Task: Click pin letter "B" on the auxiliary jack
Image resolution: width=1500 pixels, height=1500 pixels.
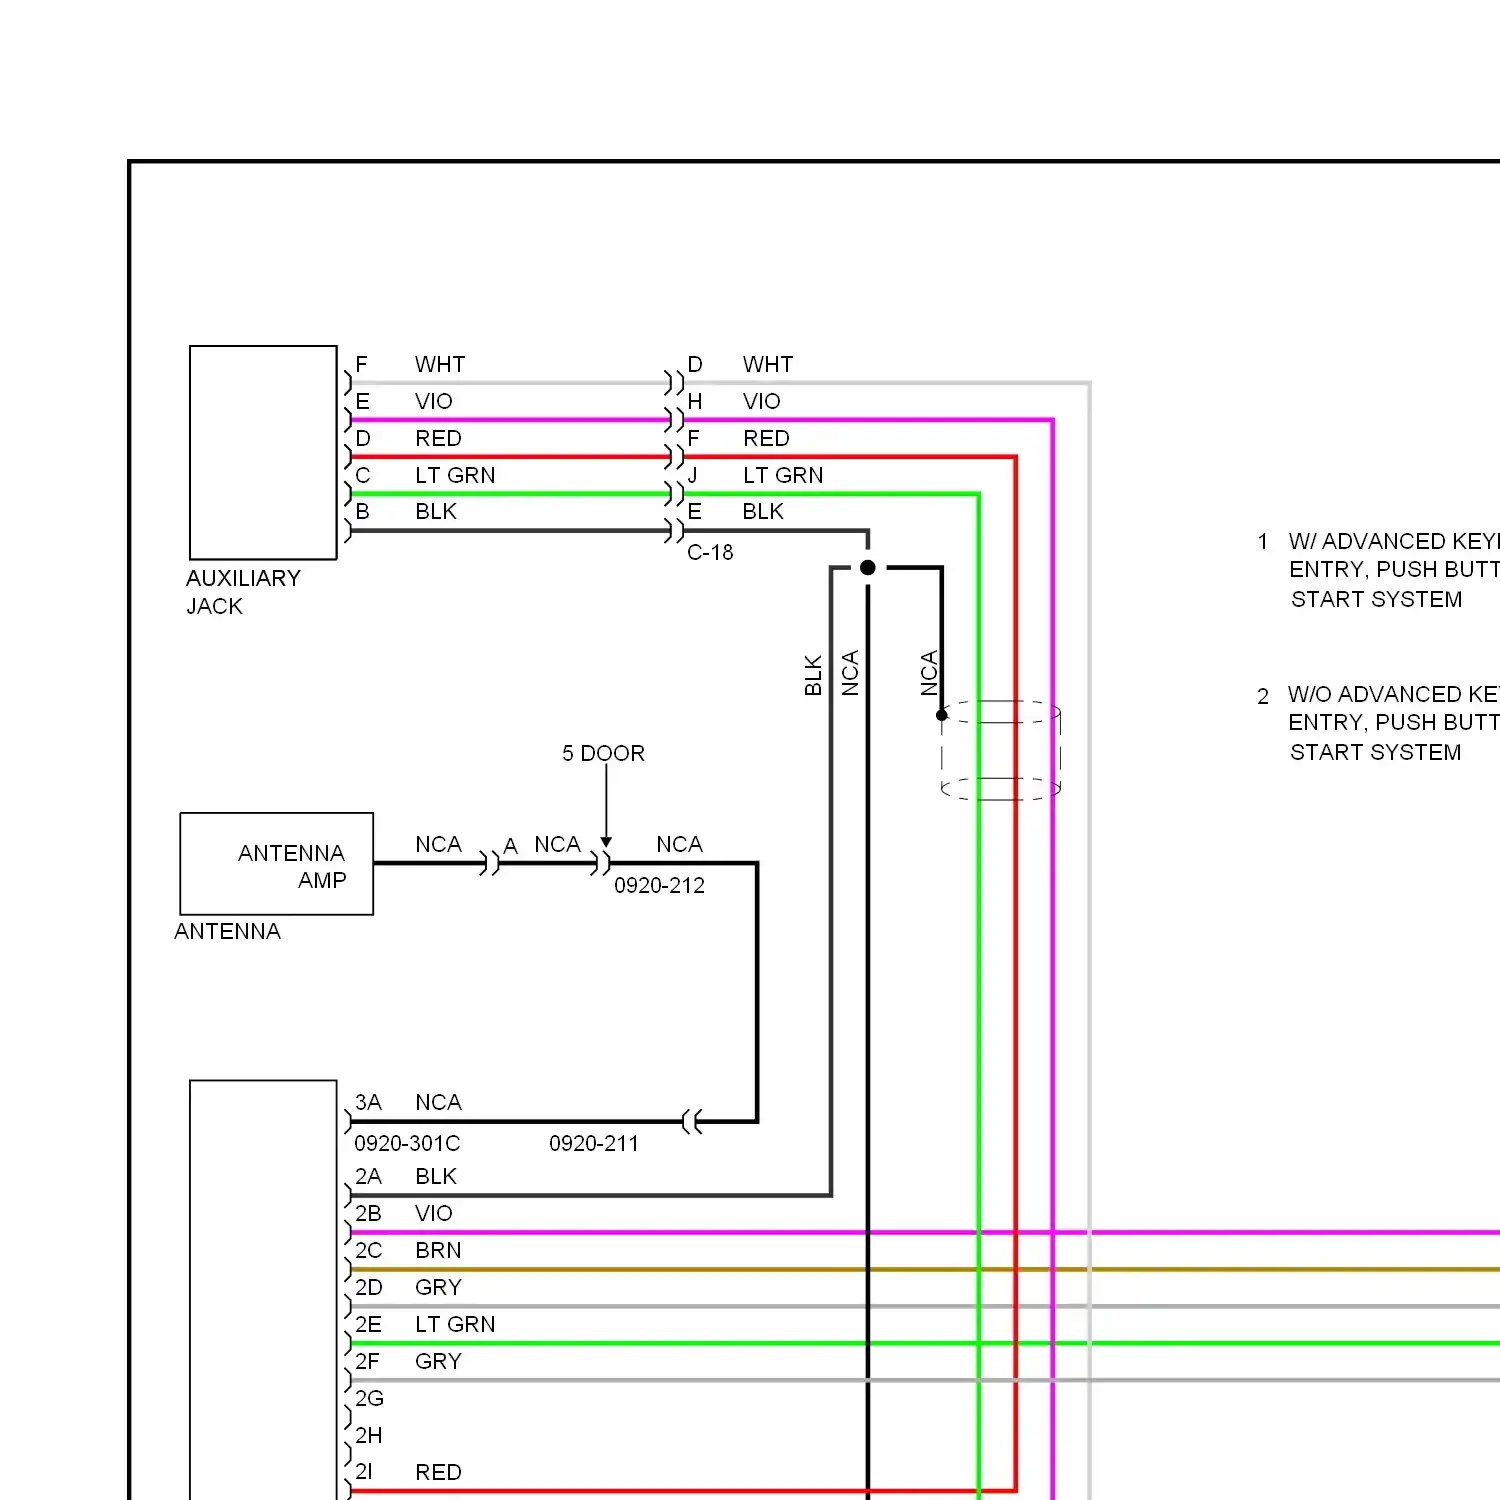Action: tap(362, 511)
